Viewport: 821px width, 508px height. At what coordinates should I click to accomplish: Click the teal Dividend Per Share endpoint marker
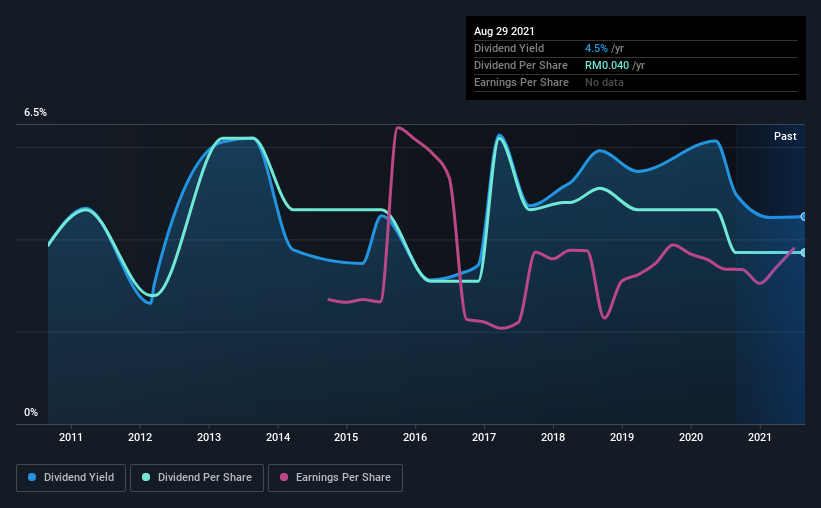(x=803, y=252)
